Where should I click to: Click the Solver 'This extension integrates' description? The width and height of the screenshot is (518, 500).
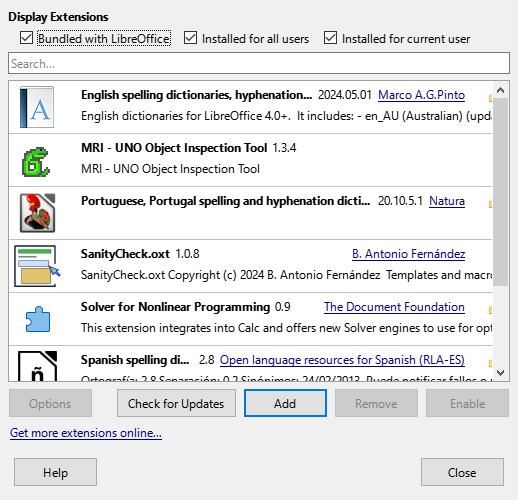point(286,328)
